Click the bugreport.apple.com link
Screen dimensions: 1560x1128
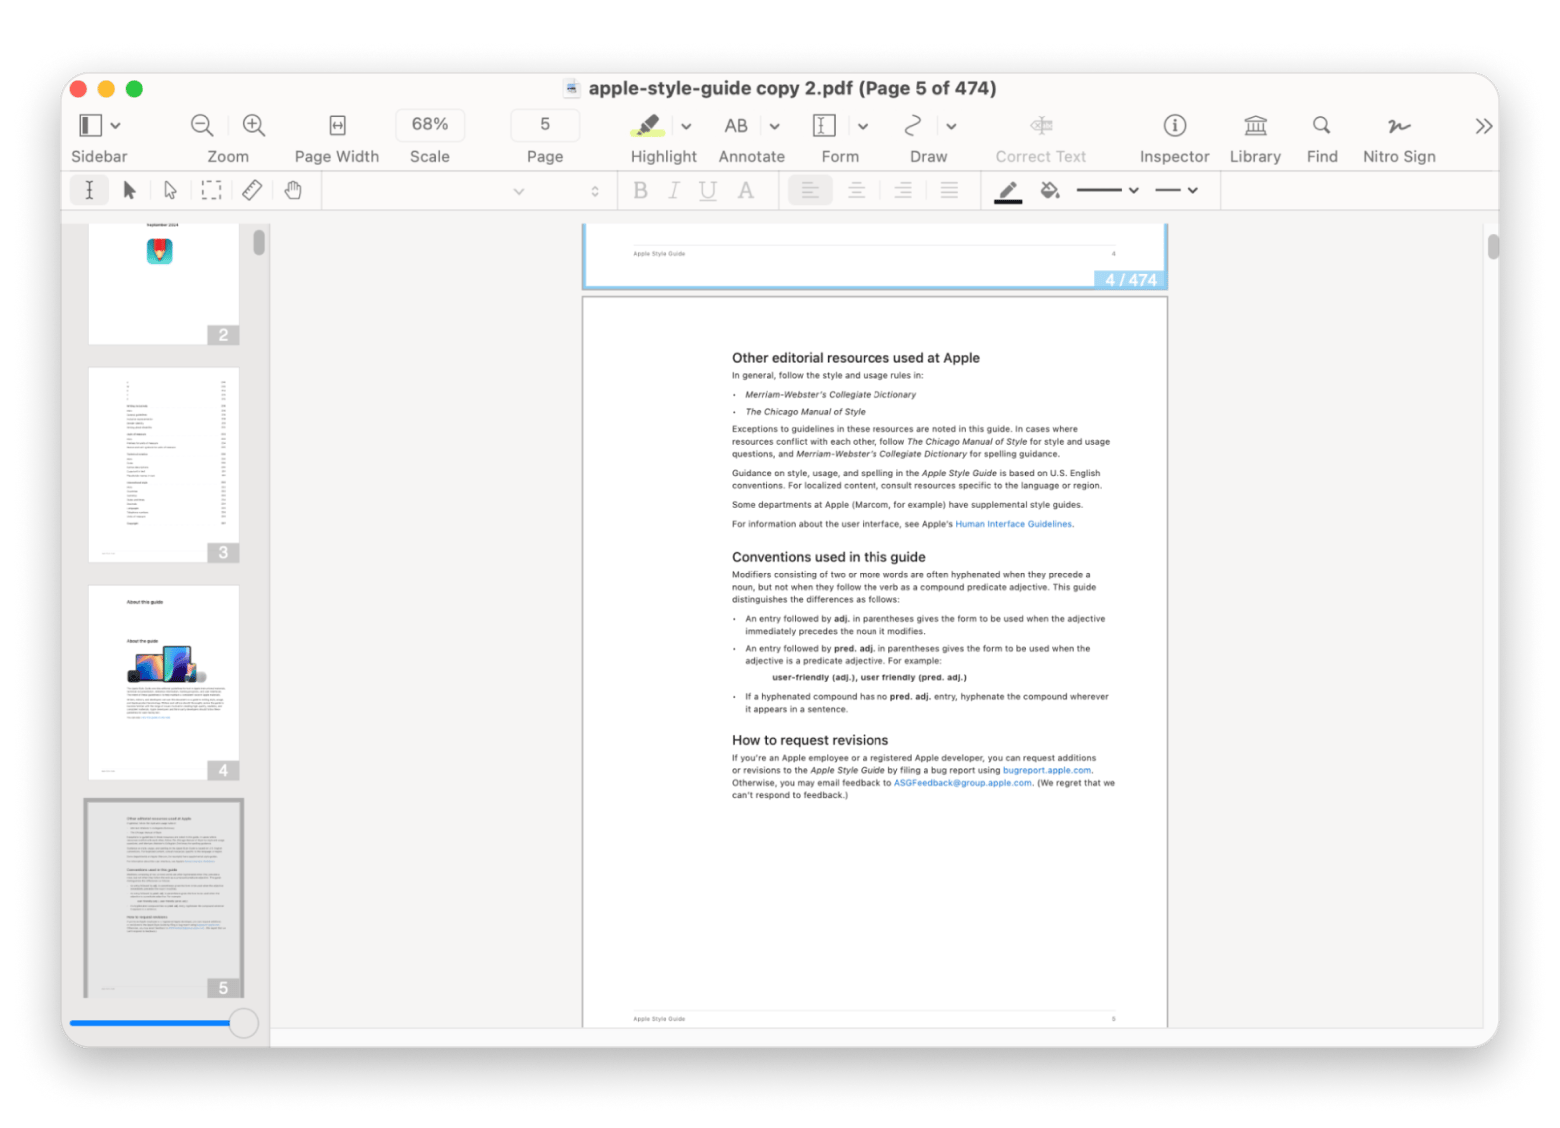1046,770
